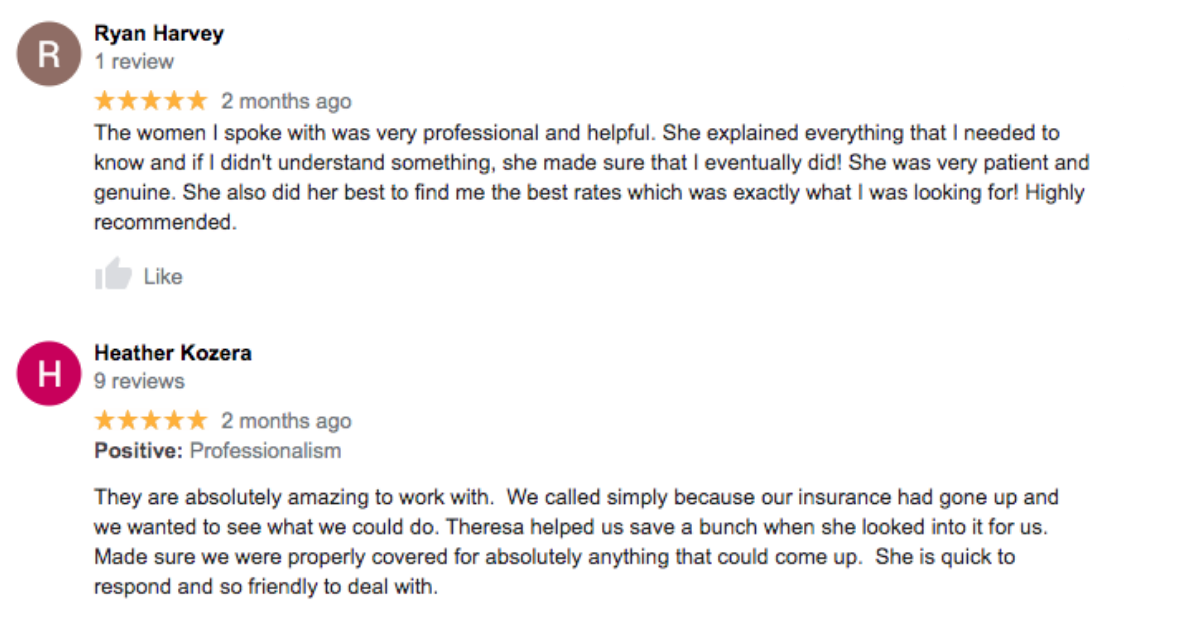Click the fifth star in Ryan Harvey's rating
Screen dimensions: 1200x630
point(197,101)
